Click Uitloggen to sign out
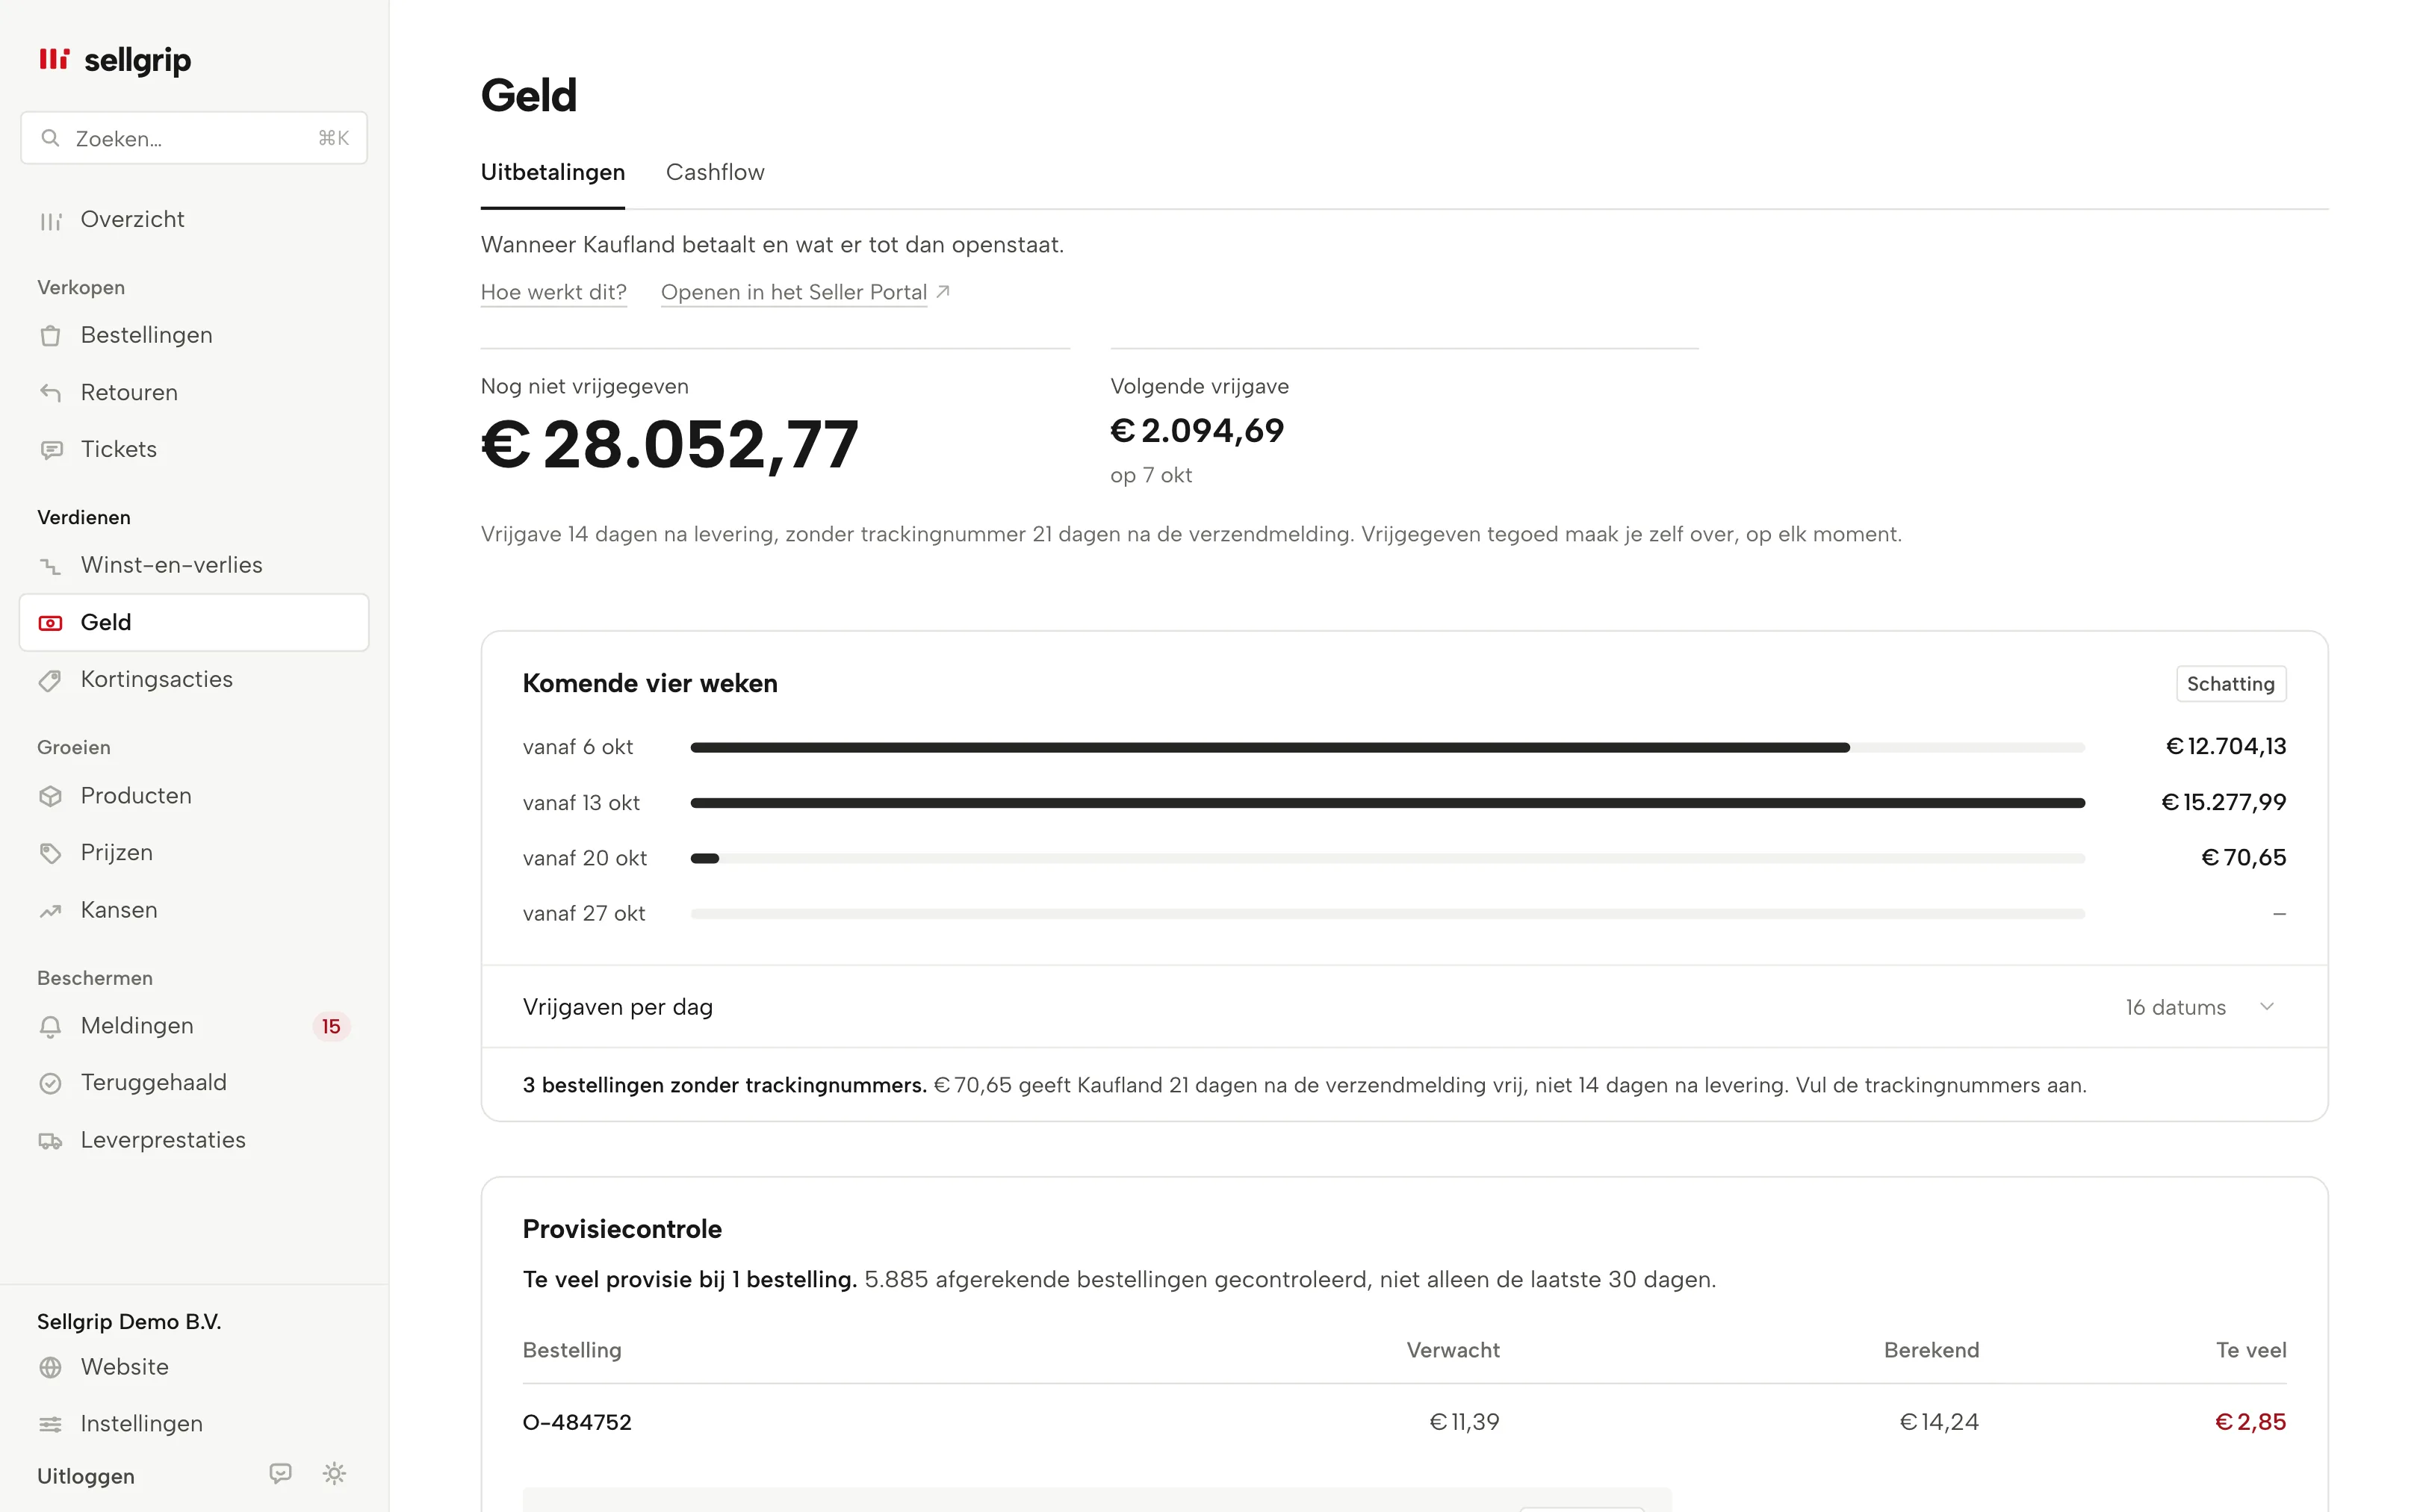The width and height of the screenshot is (2420, 1512). 86,1476
